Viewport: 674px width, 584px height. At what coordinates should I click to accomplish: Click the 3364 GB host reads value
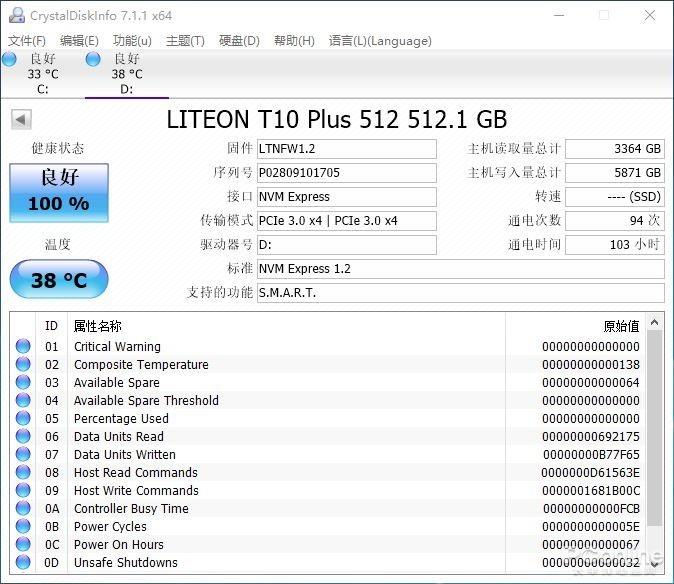tap(615, 149)
